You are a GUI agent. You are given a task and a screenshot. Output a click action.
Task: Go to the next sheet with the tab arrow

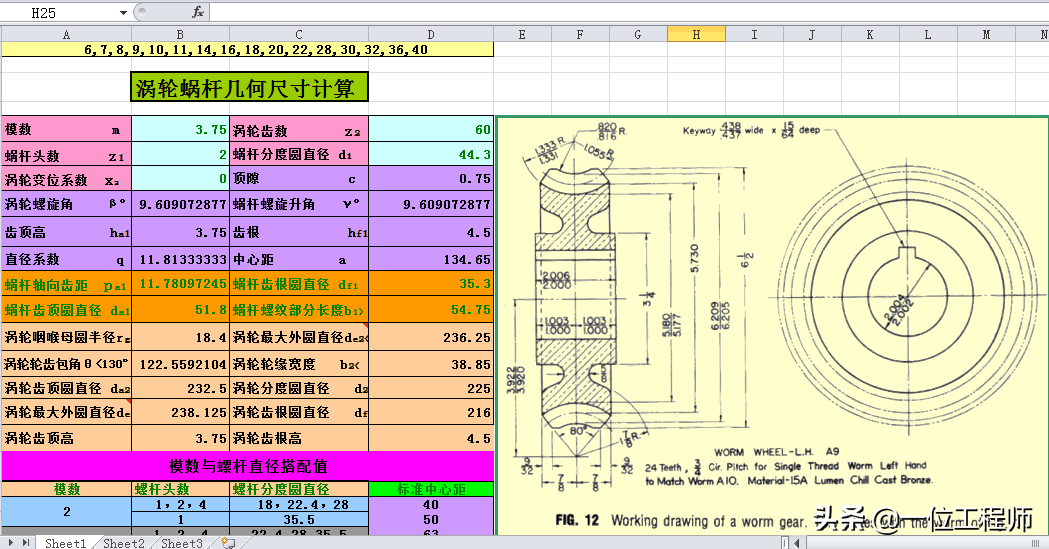point(10,543)
